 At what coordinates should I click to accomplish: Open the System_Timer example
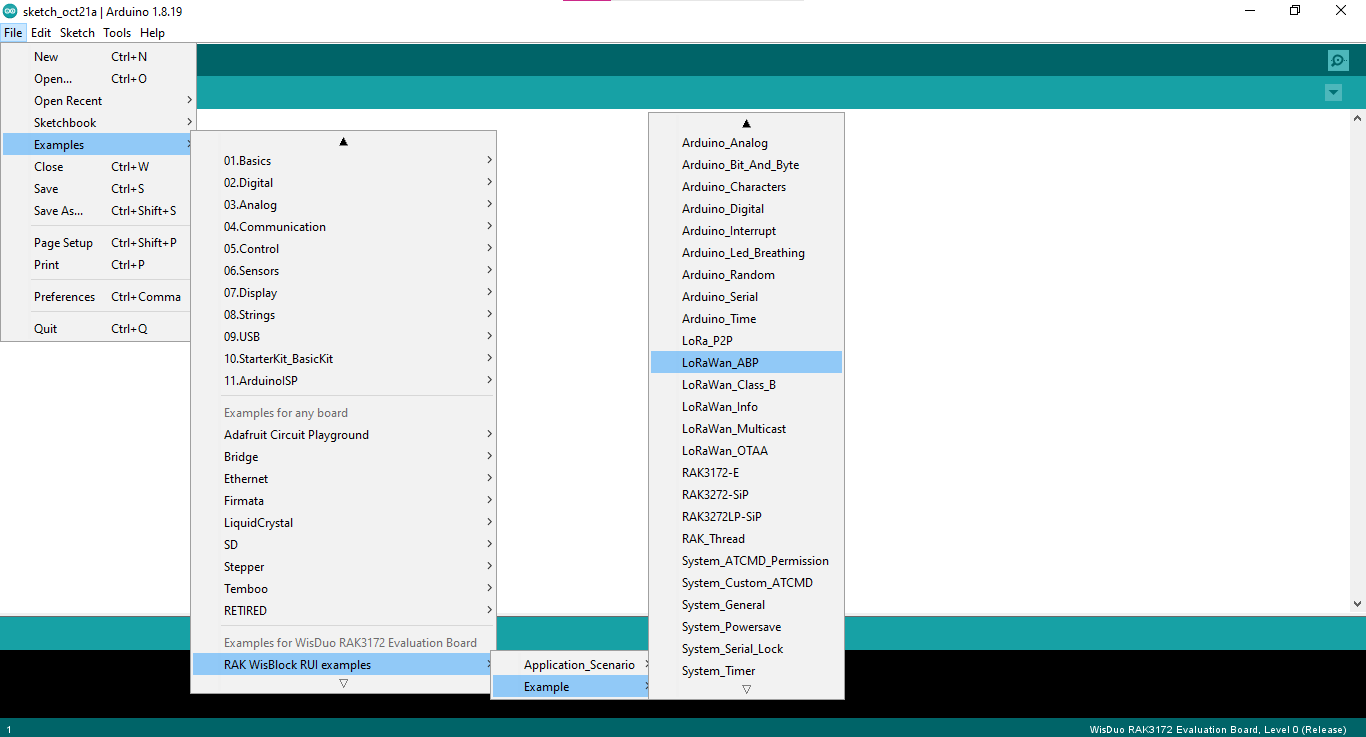pyautogui.click(x=746, y=671)
